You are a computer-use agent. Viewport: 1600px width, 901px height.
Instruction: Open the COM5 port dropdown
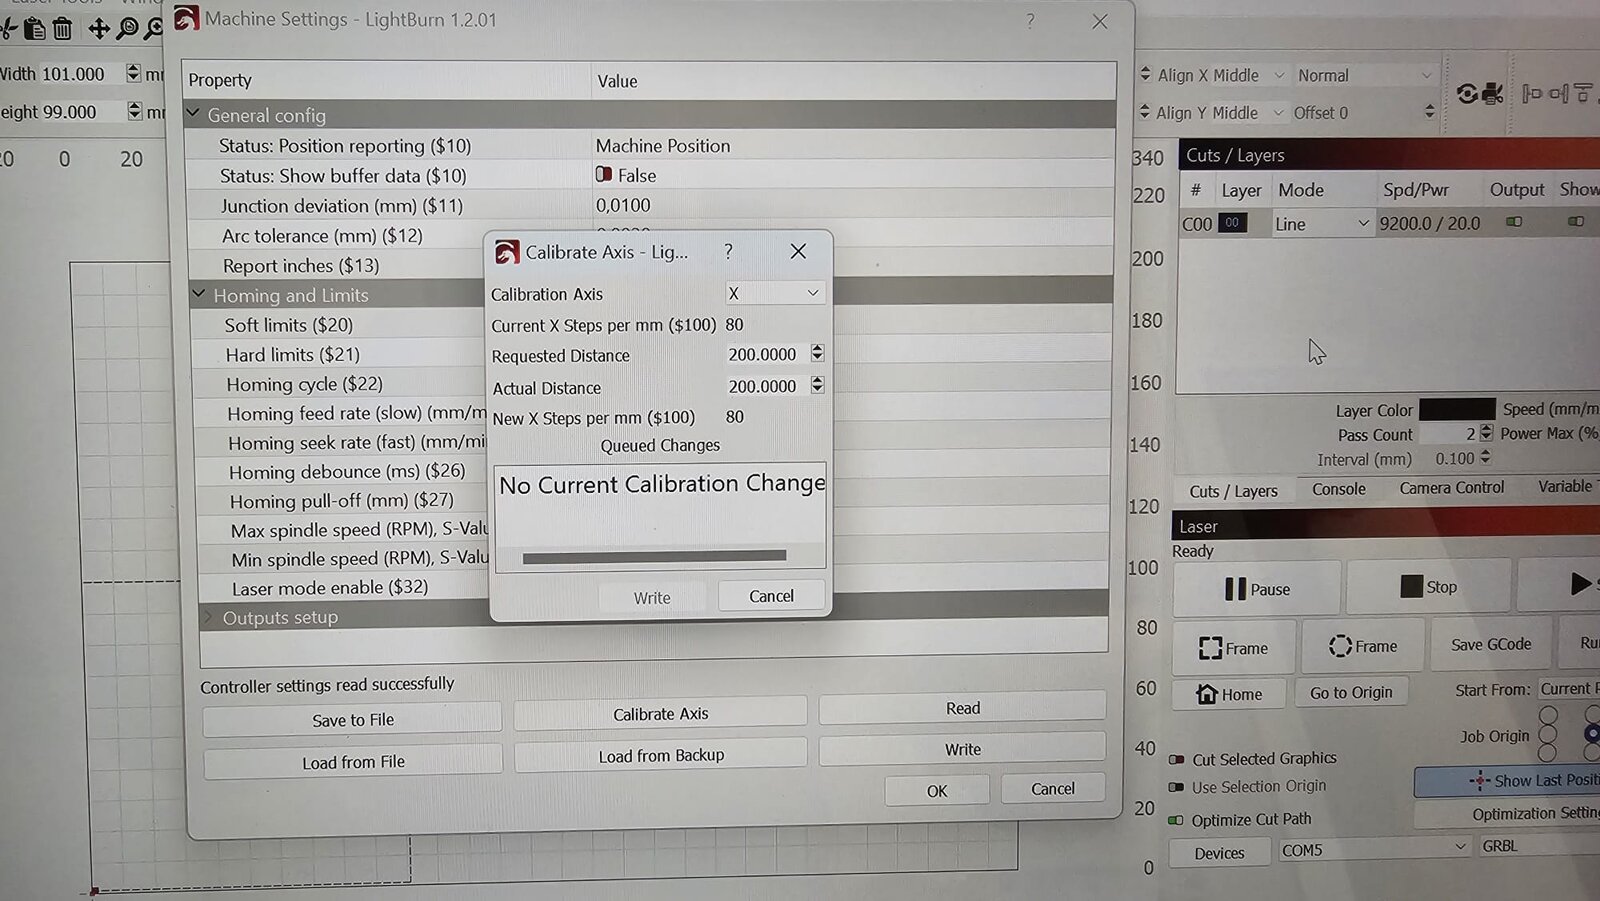pos(1374,849)
